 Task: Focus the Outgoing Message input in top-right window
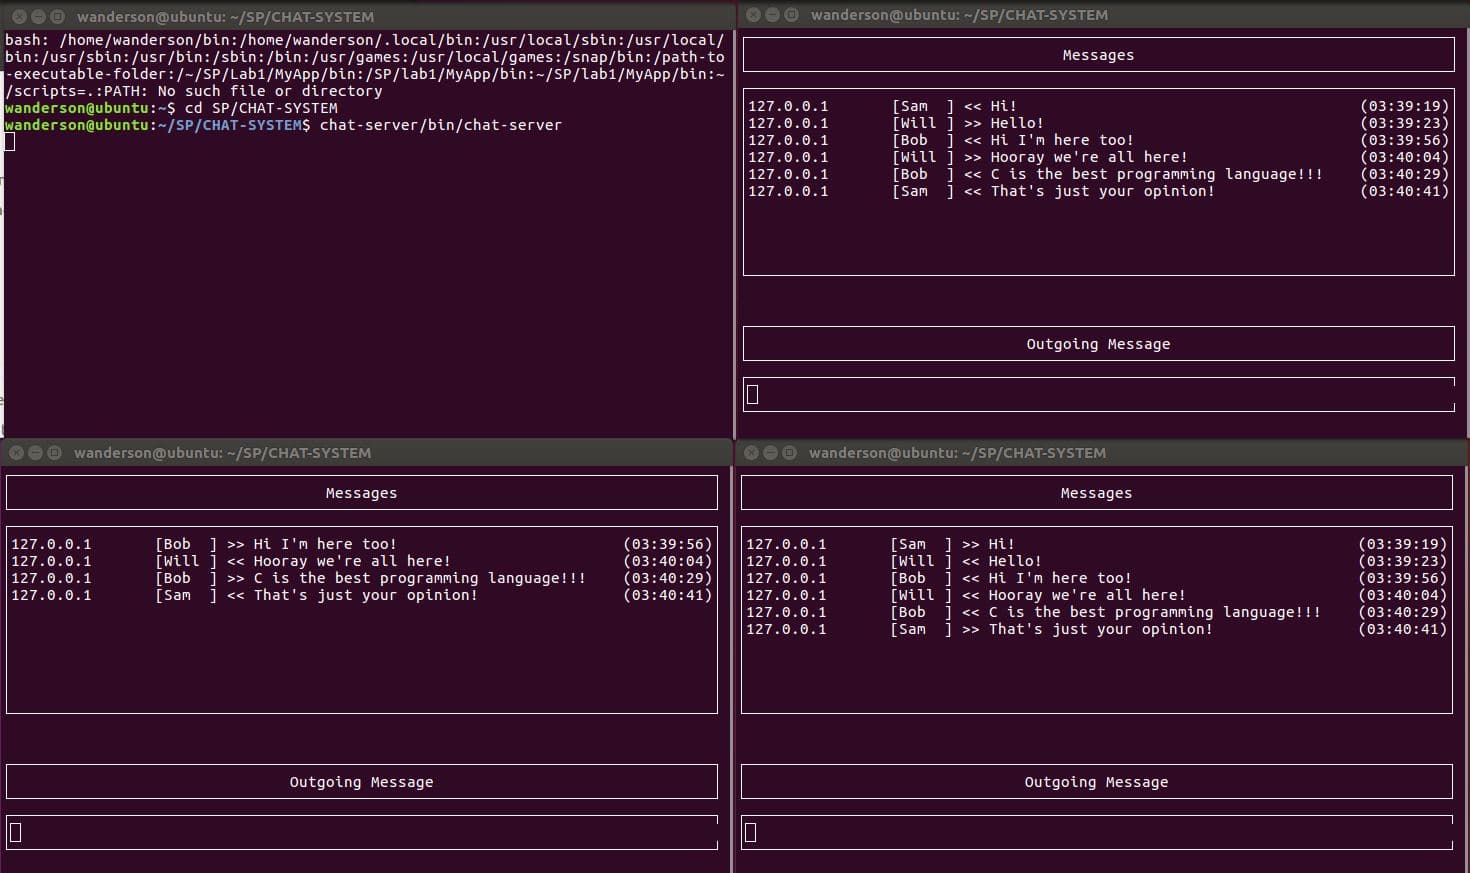point(1098,394)
